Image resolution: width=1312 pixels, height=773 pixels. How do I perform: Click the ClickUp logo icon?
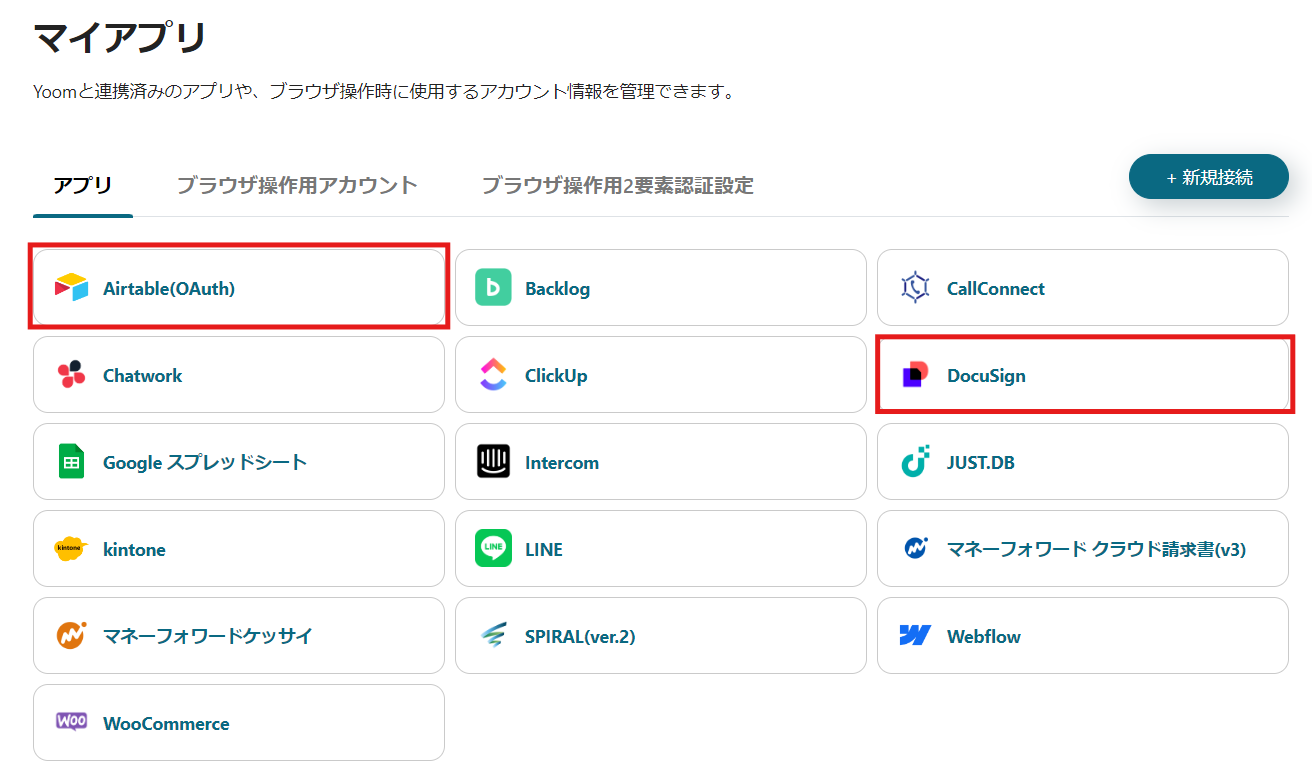pos(493,375)
